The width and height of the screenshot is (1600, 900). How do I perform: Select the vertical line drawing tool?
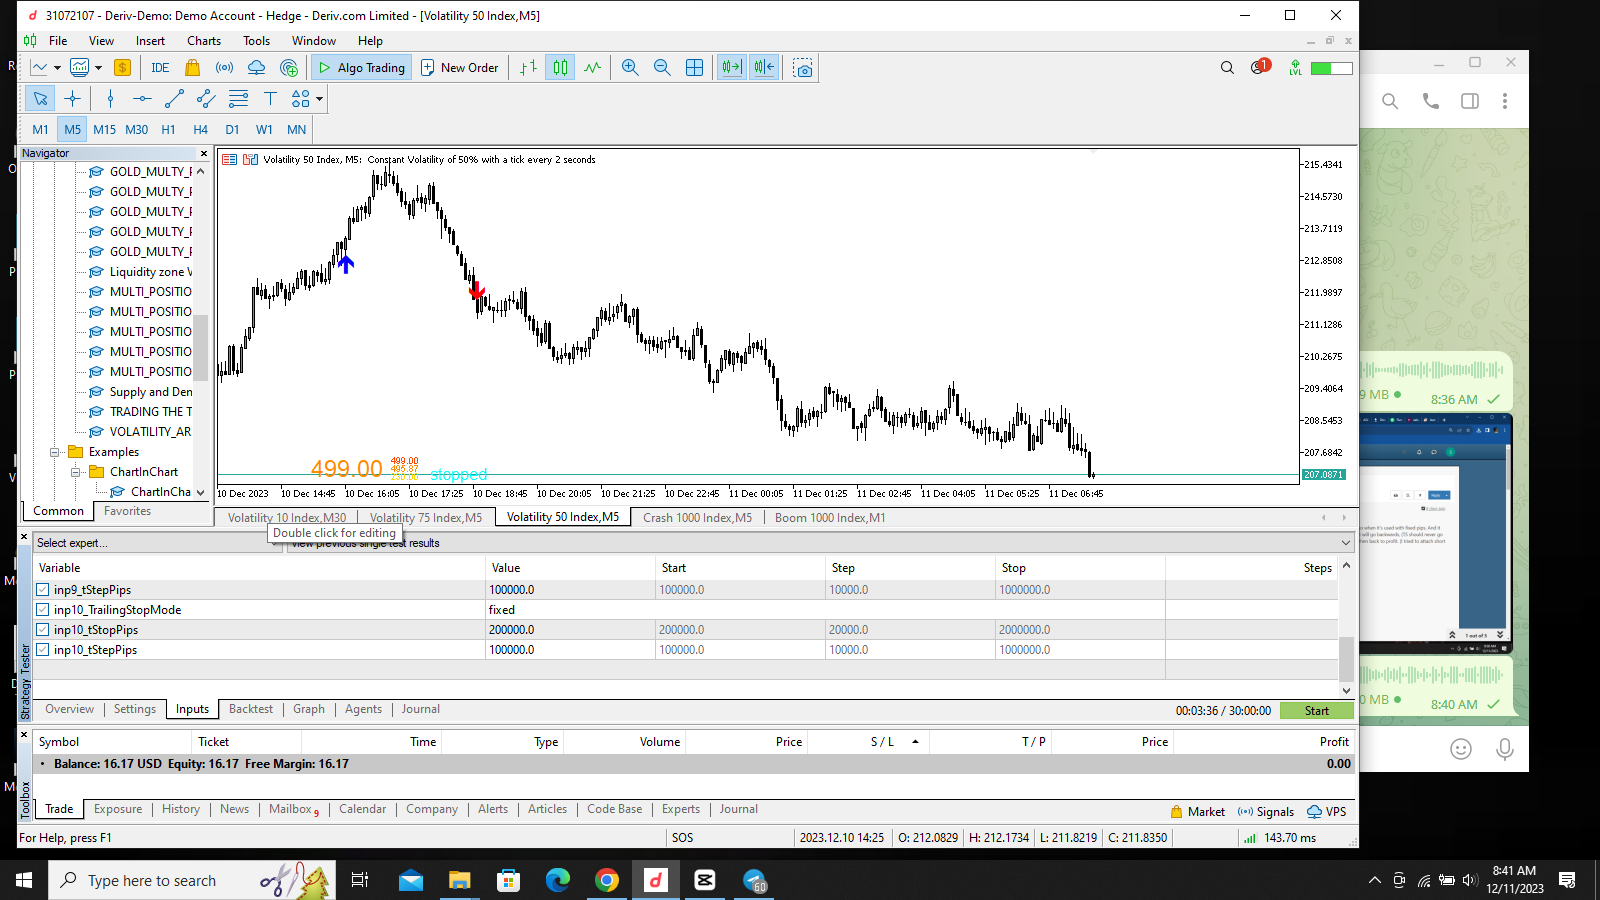coord(110,99)
